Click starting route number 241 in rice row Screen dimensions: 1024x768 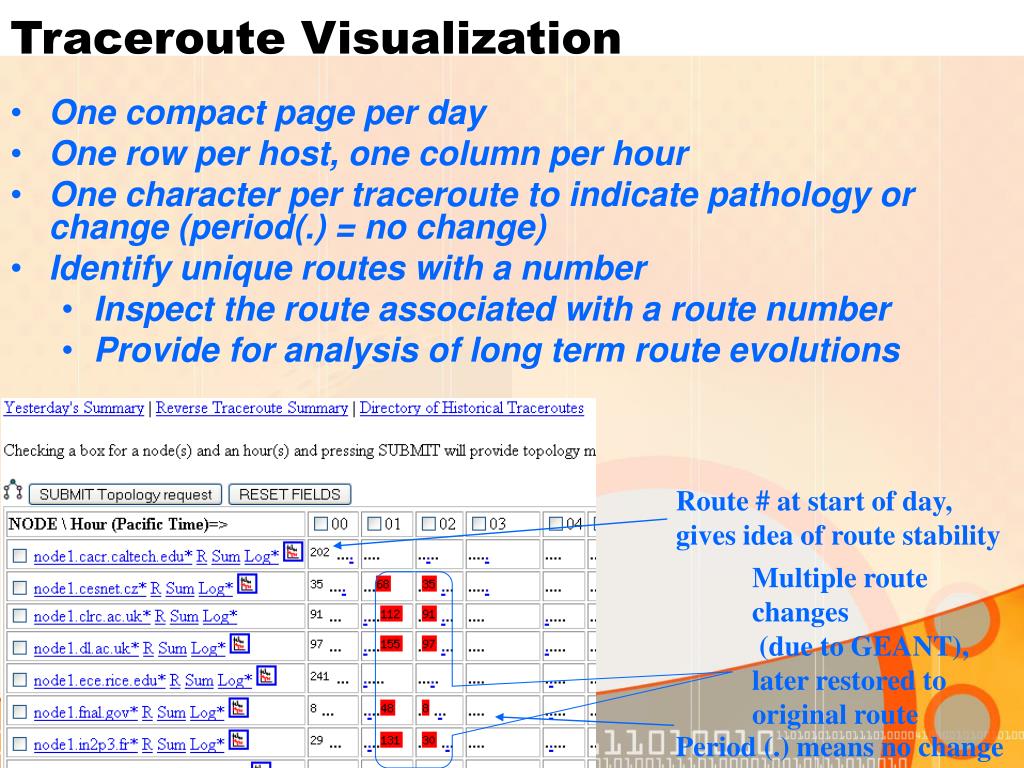pyautogui.click(x=320, y=676)
